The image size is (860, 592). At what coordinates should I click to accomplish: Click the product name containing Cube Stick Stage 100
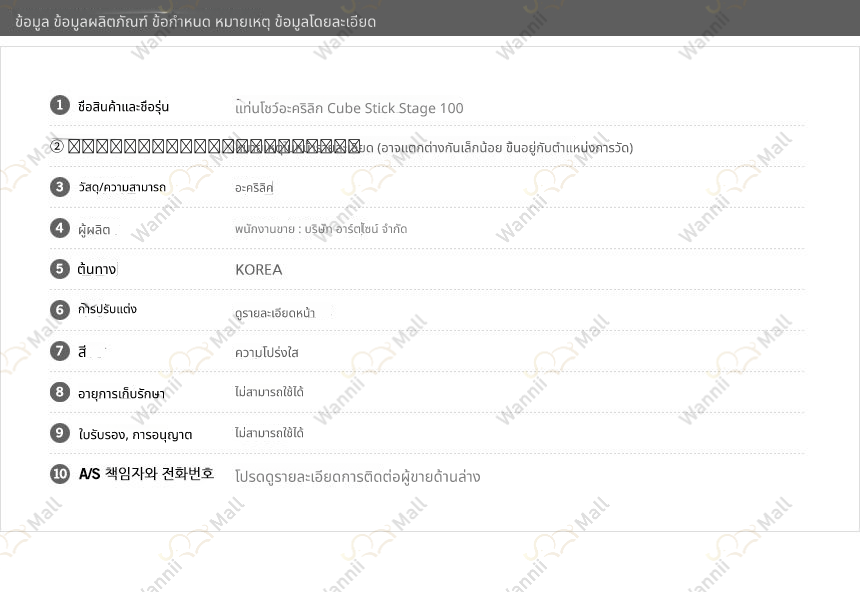click(349, 108)
